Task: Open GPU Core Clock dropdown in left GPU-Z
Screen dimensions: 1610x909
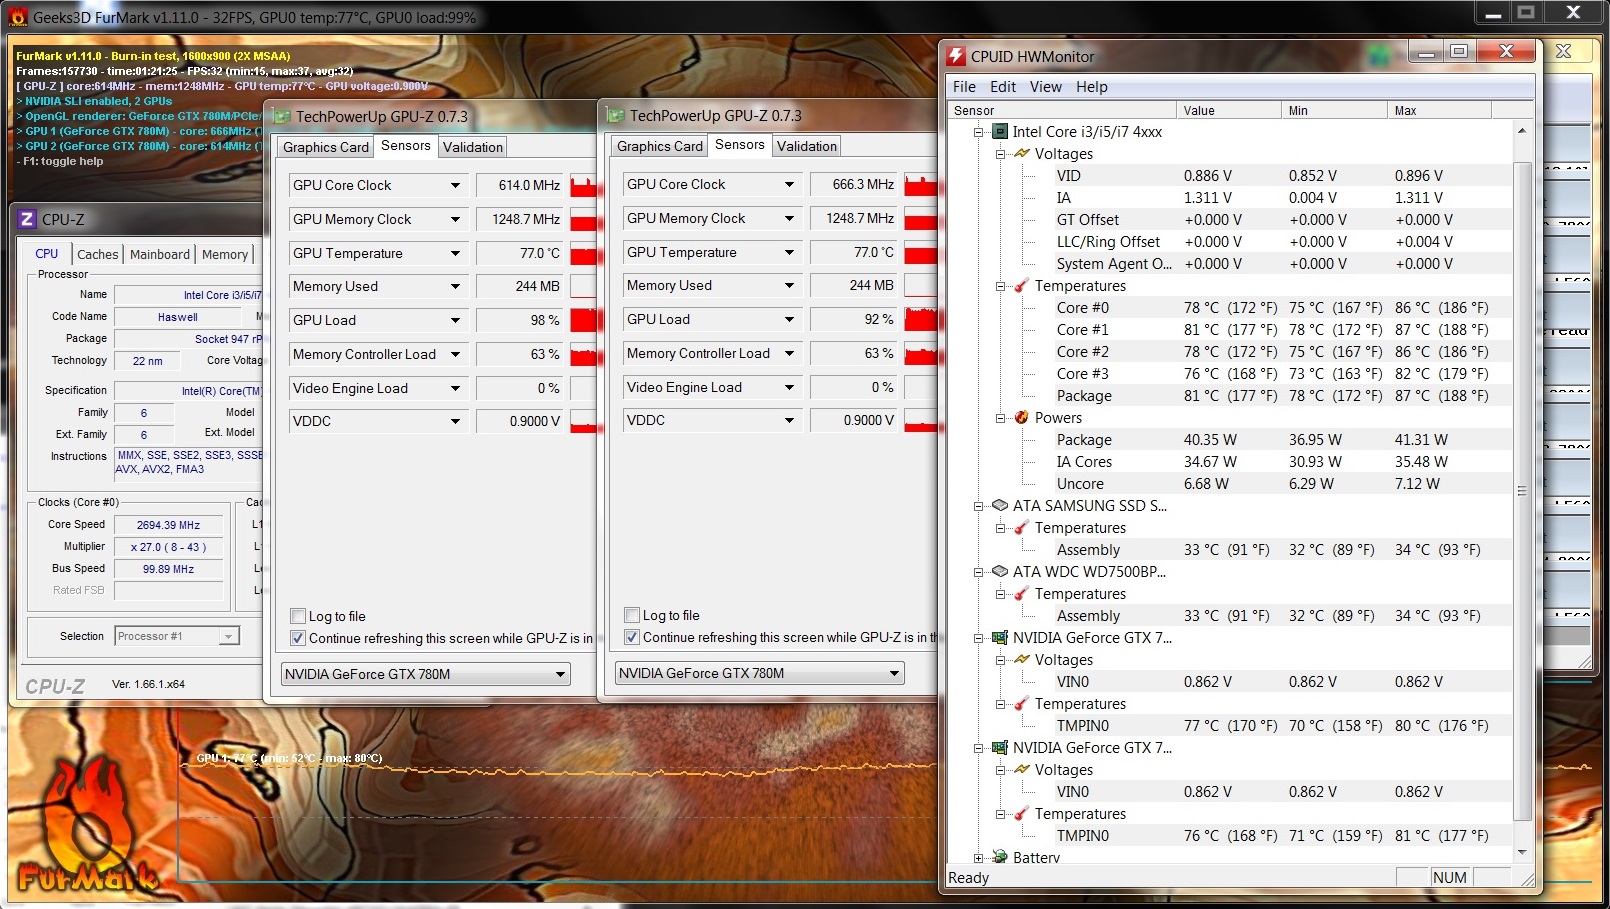Action: point(455,185)
